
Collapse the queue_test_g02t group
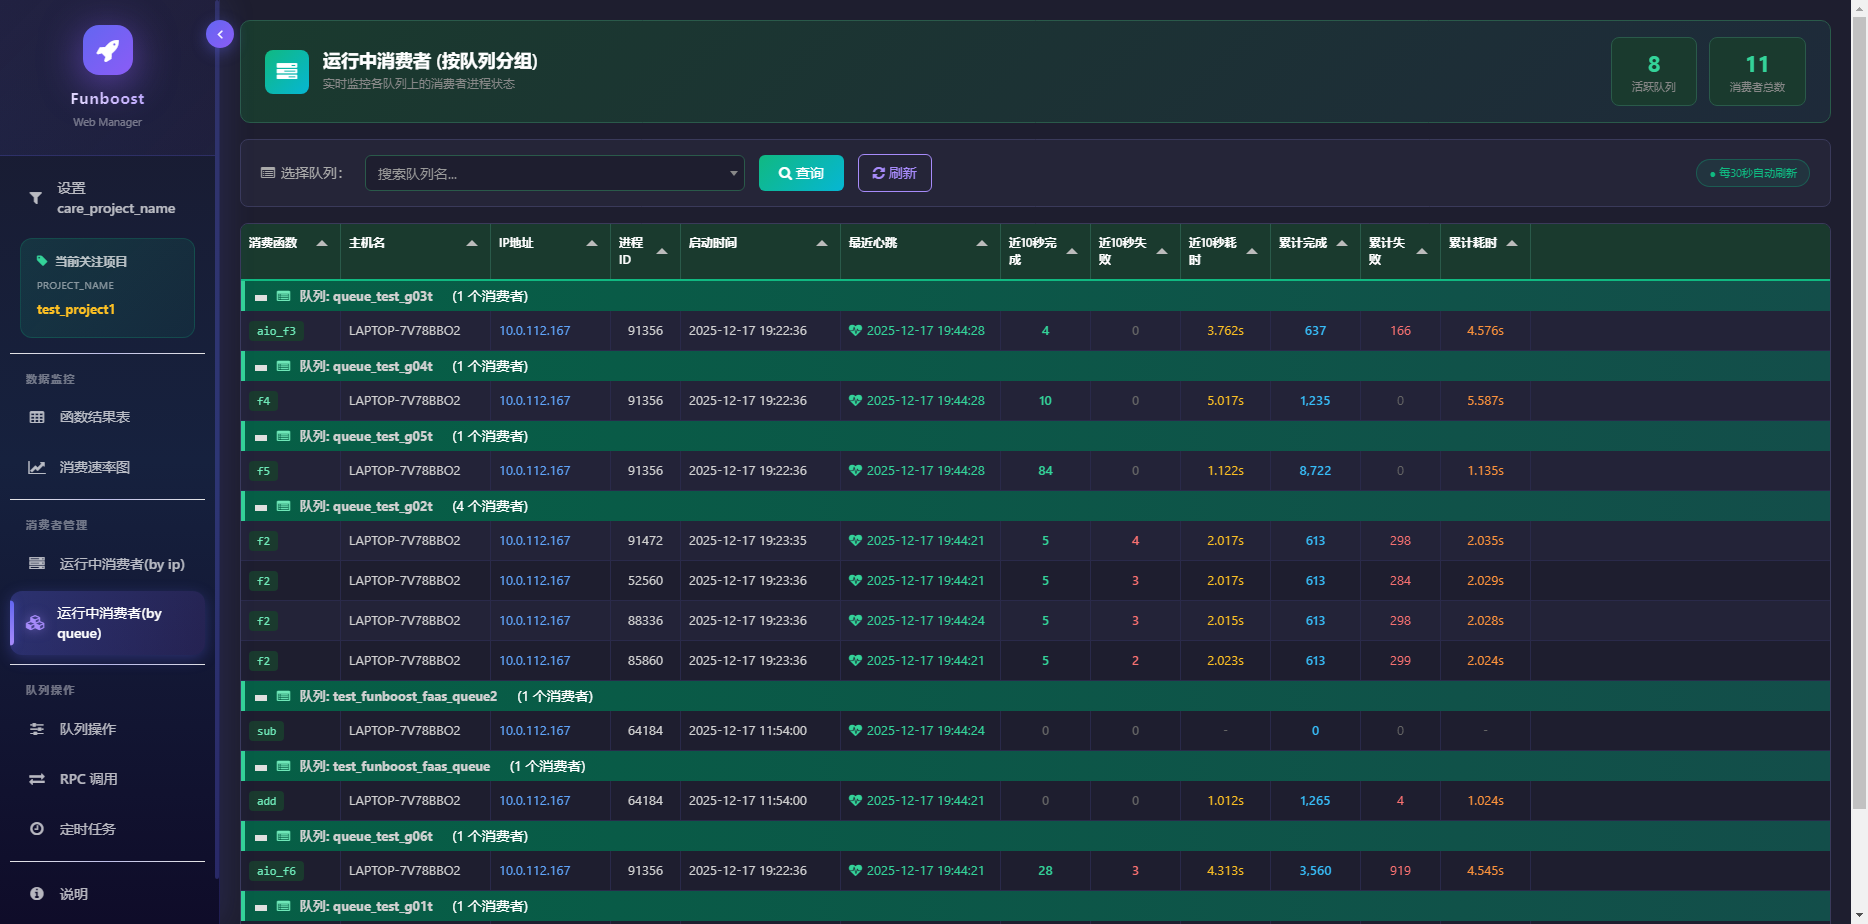point(261,507)
